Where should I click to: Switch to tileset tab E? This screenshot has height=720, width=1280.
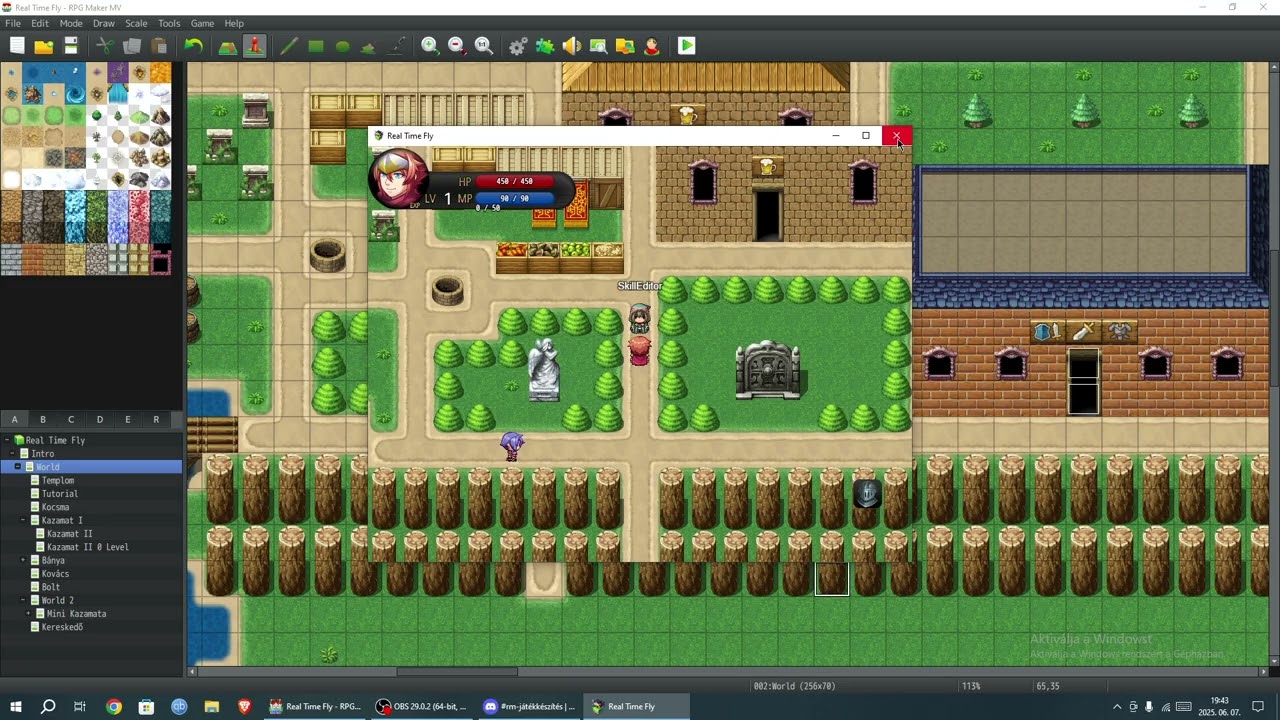128,420
